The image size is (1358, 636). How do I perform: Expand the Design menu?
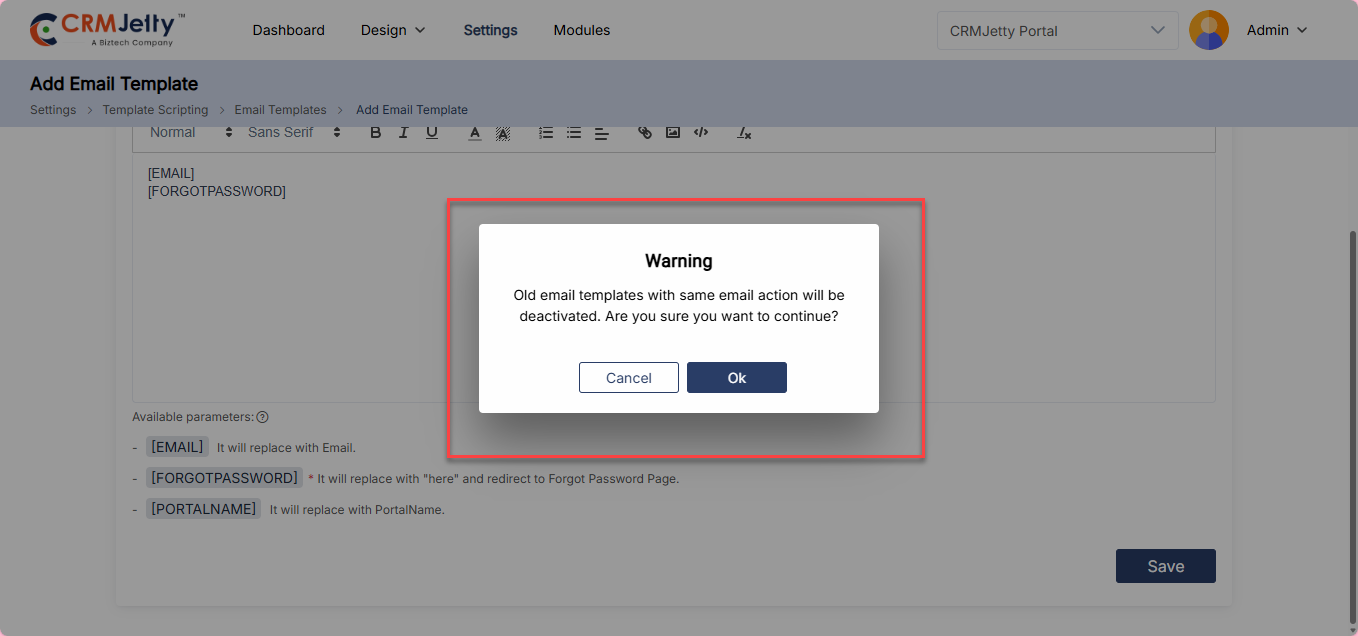(x=393, y=31)
